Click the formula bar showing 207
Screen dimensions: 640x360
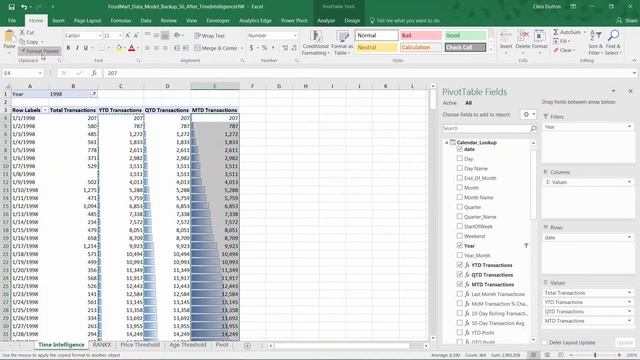coord(367,73)
